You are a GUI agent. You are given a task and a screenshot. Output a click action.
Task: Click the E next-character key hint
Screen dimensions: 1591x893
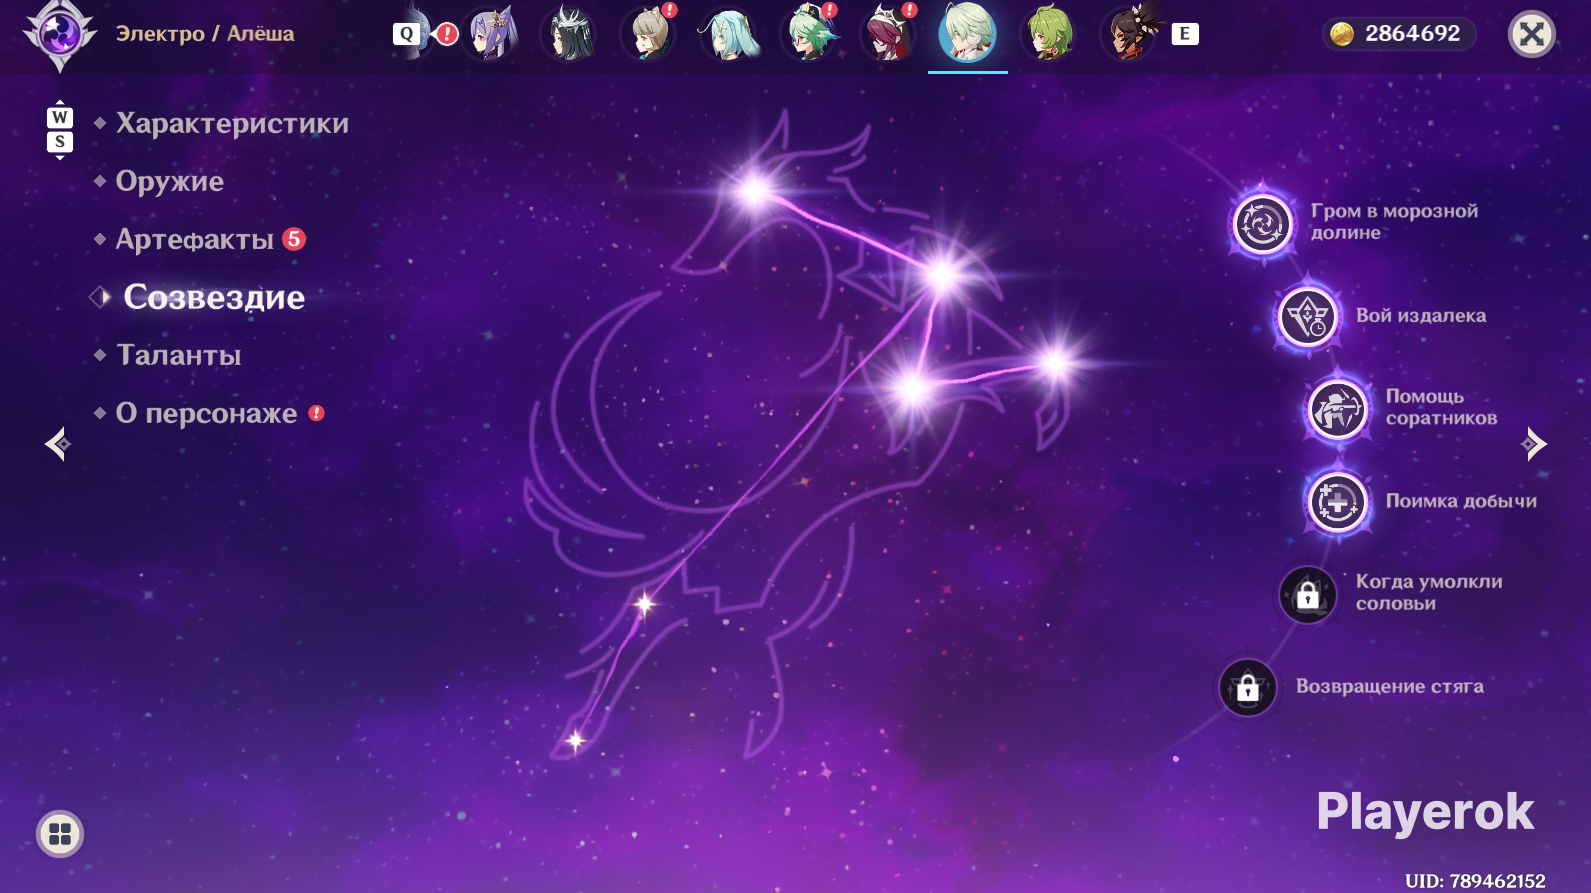coord(1185,34)
